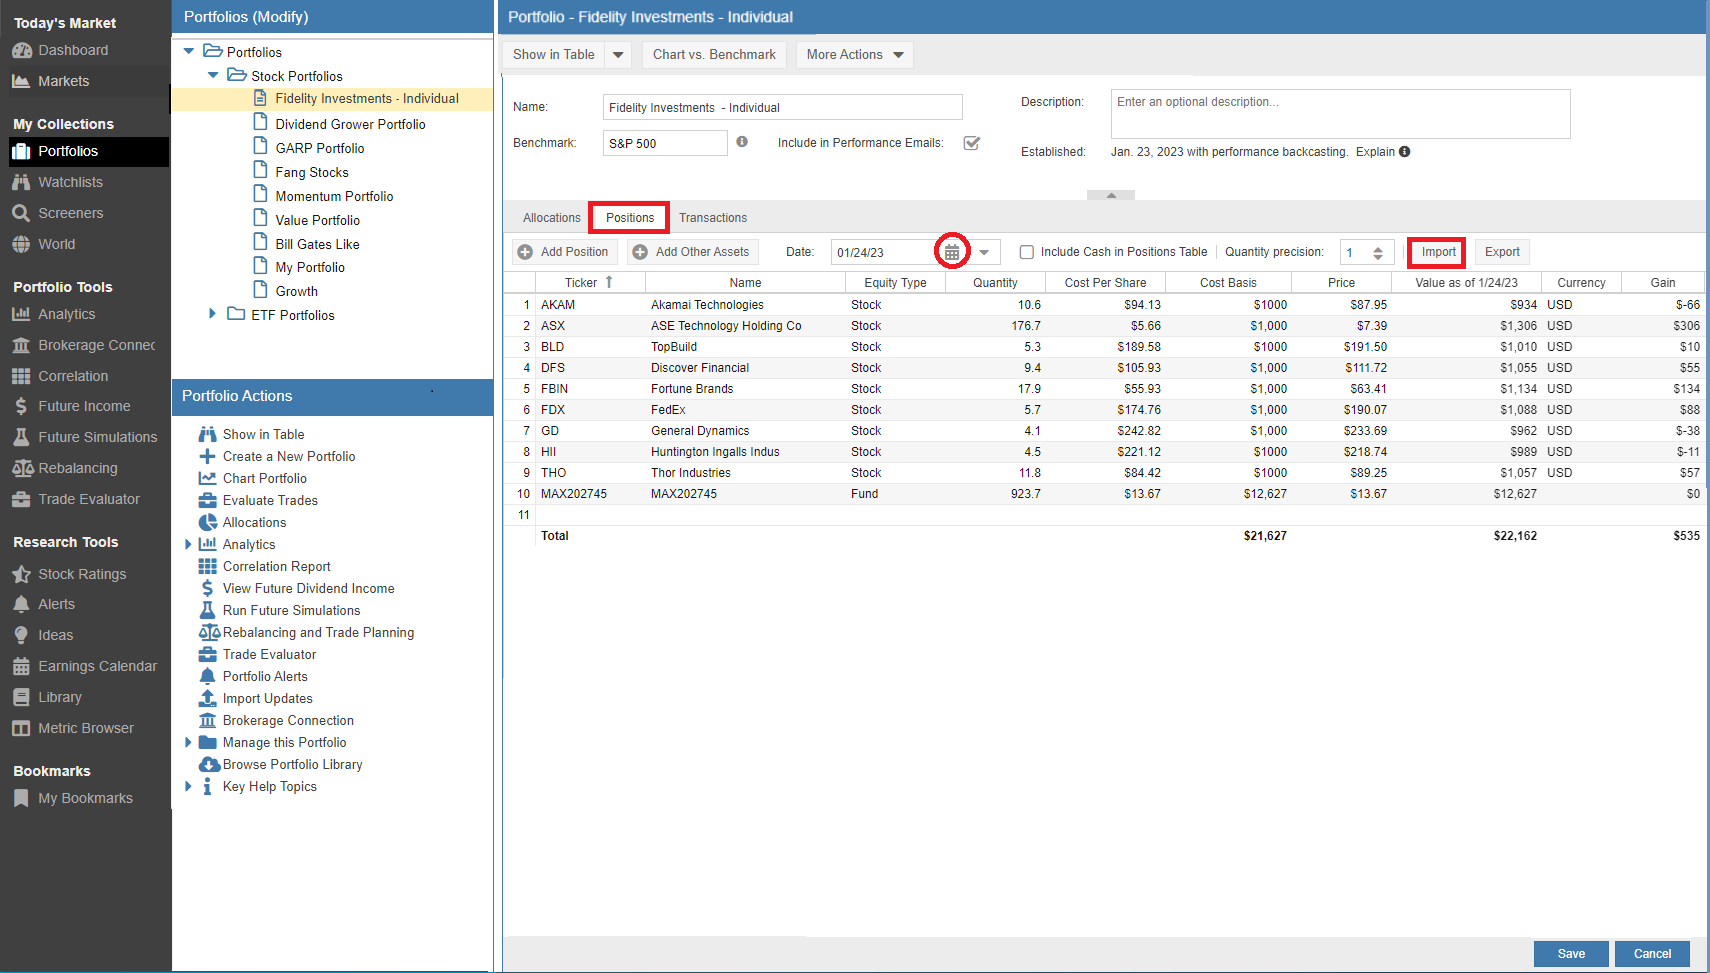Open Future Simulations flask icon in sidebar
Viewport: 1710px width, 973px height.
pos(21,438)
